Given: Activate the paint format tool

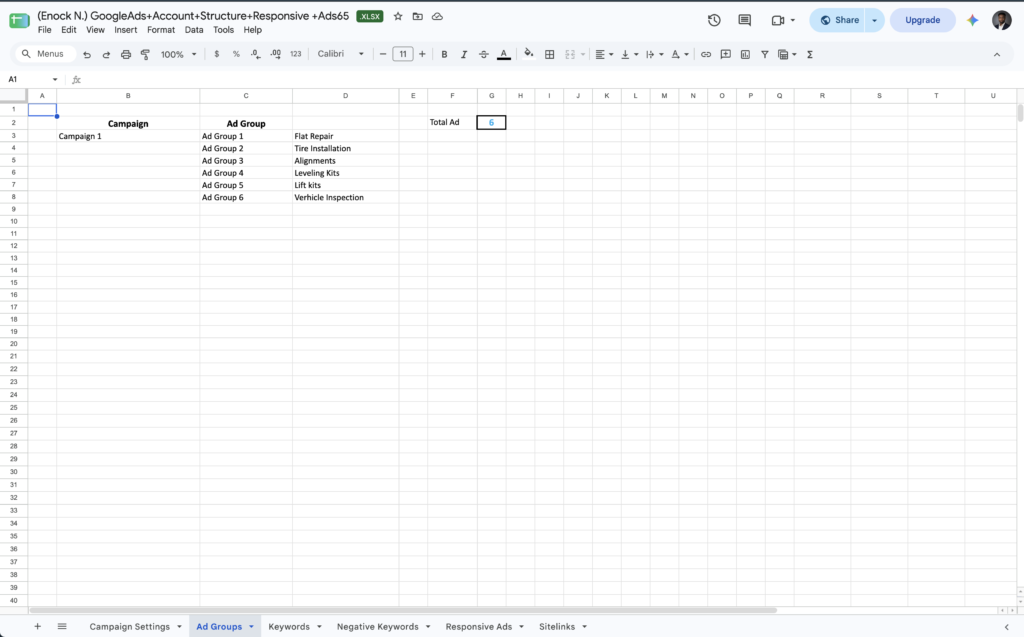Looking at the screenshot, I should pos(145,55).
